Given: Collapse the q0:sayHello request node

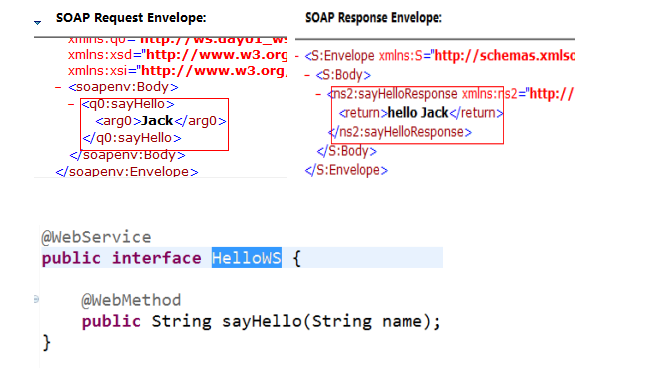Looking at the screenshot, I should pyautogui.click(x=71, y=104).
